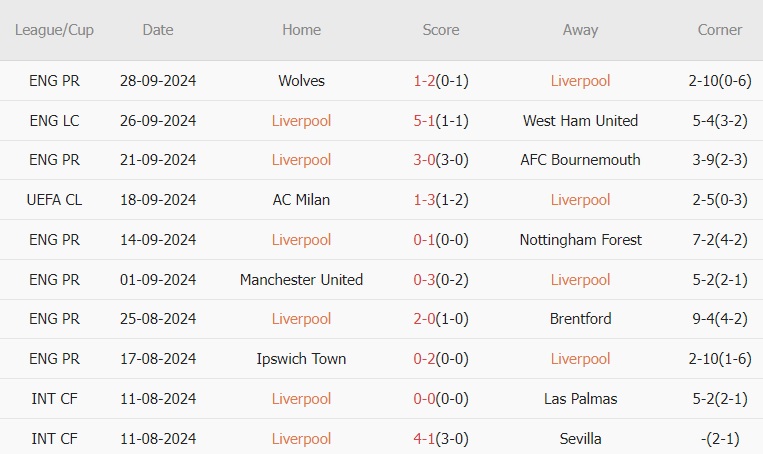Screen dimensions: 763x454
Task: Open Nottingham Forest team page
Action: (580, 240)
